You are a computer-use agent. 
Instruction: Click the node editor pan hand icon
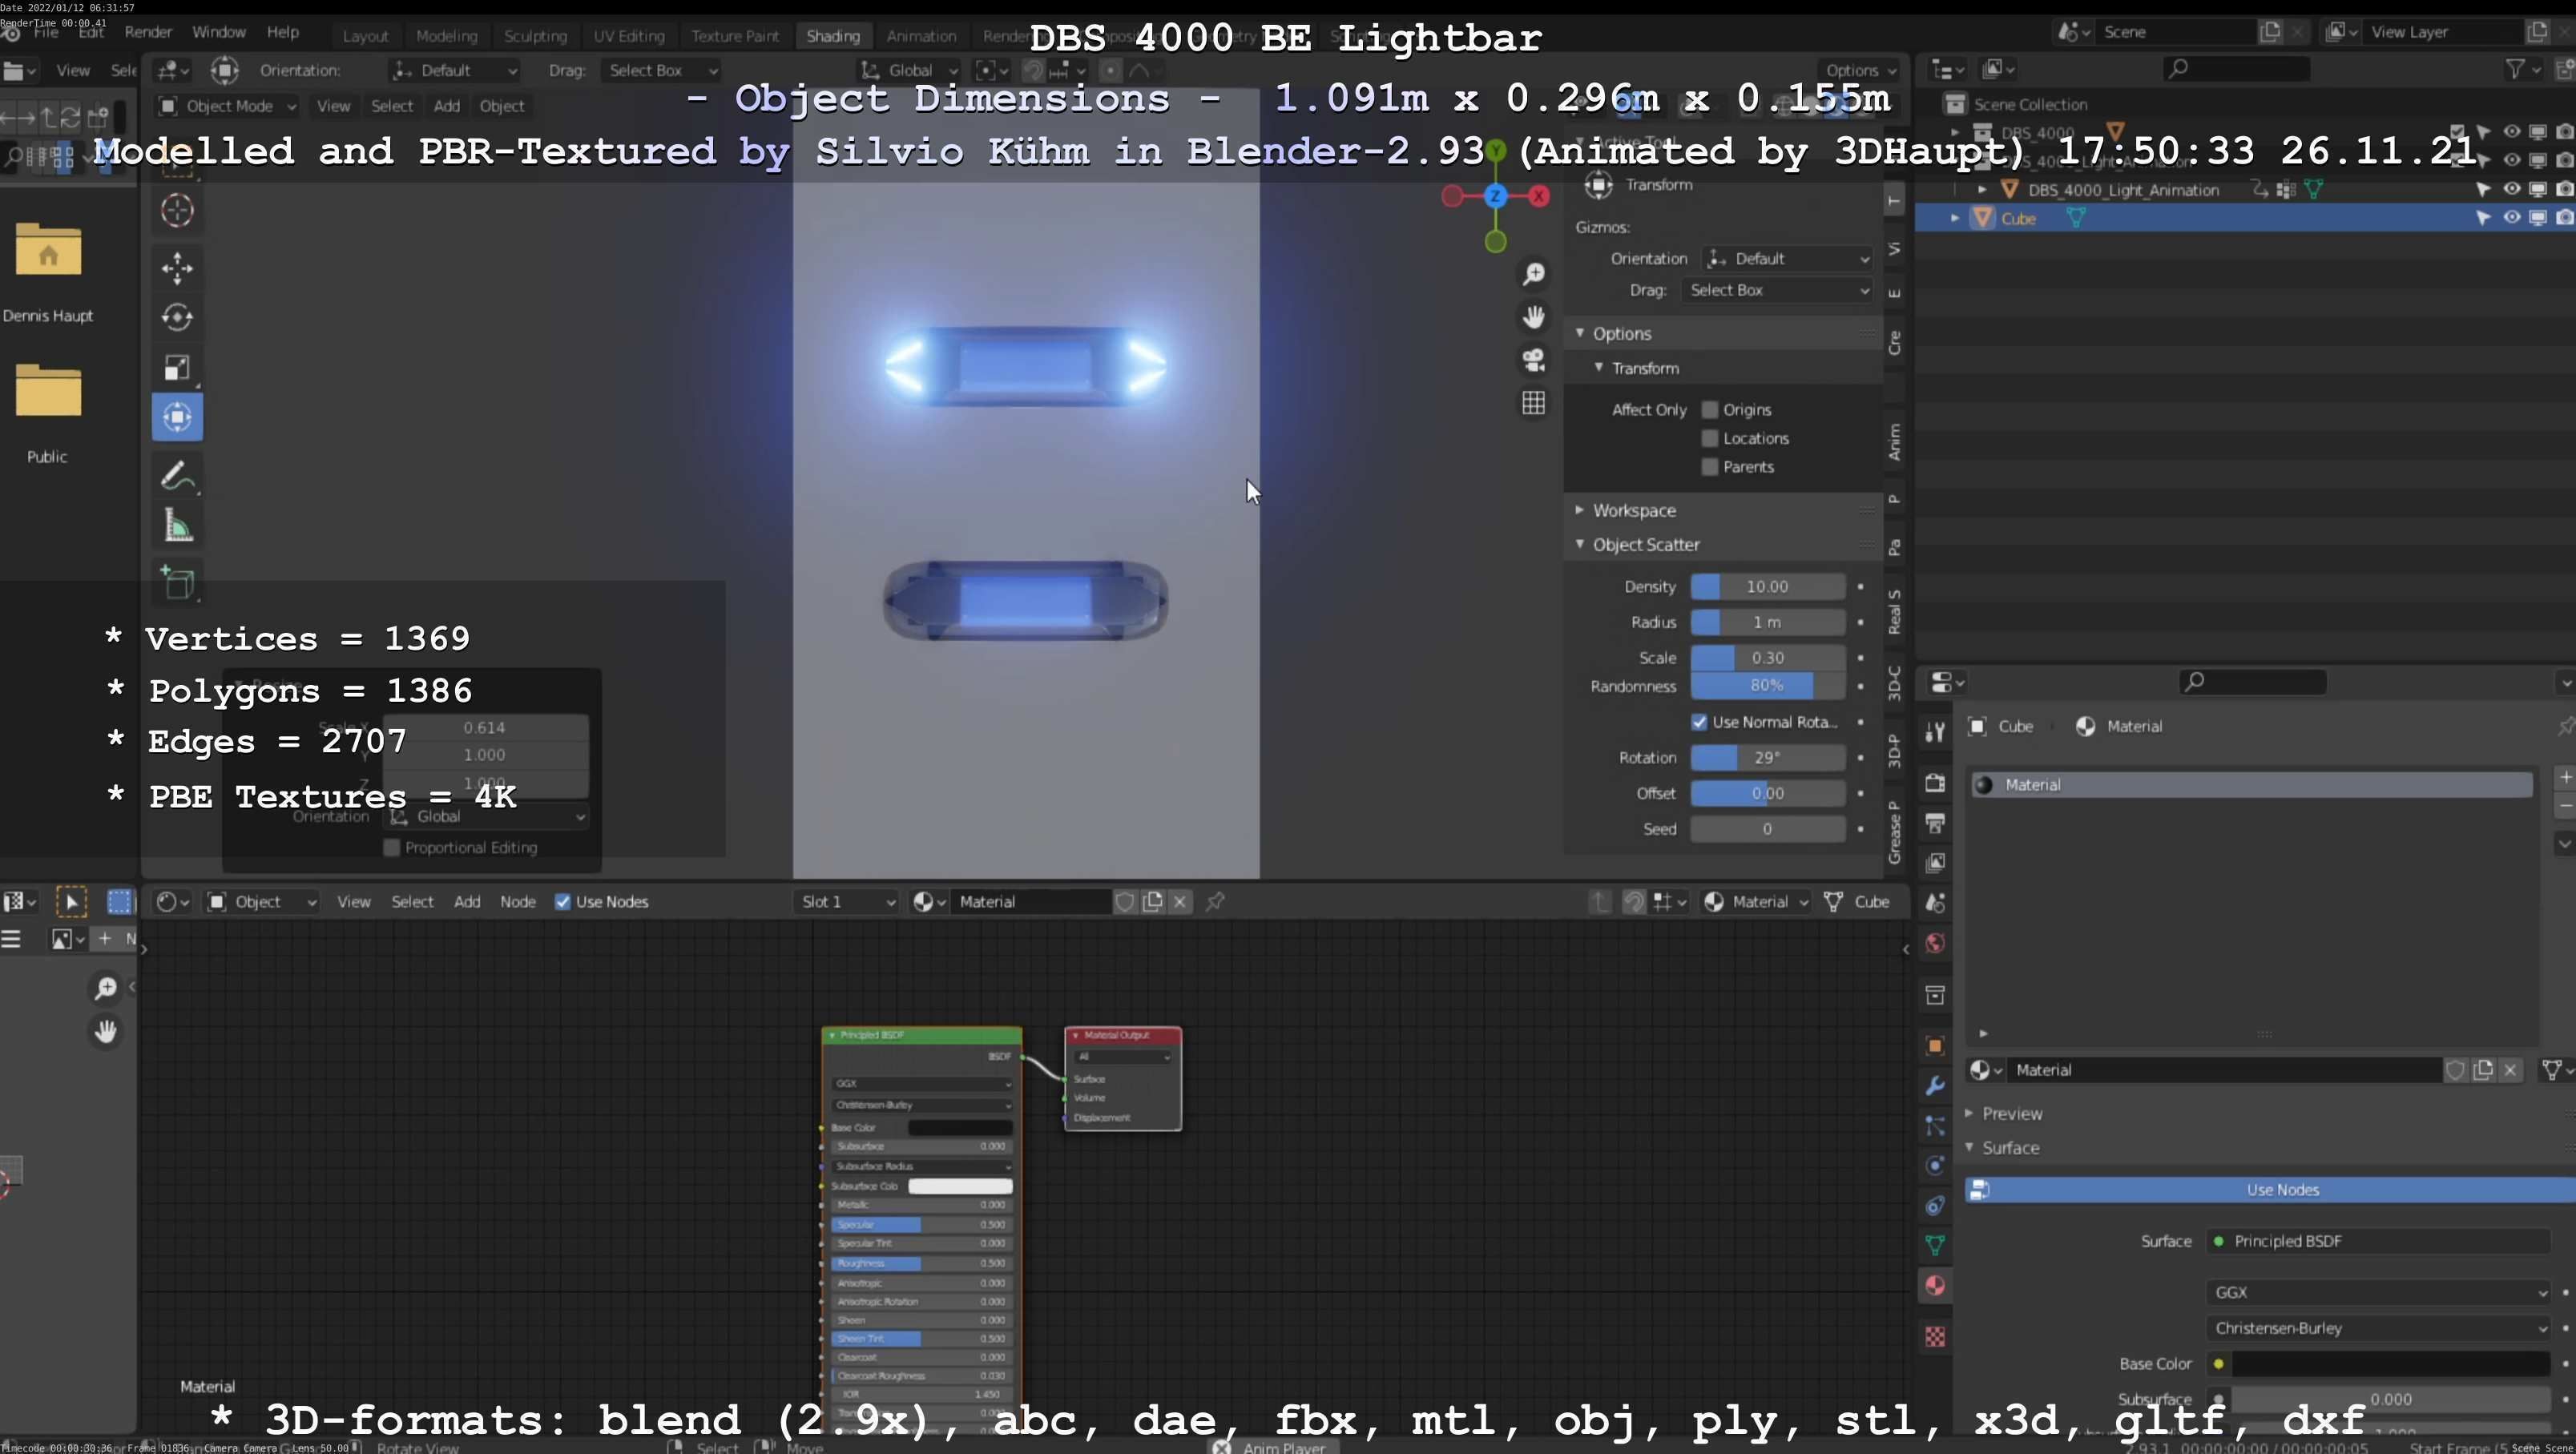coord(105,1031)
